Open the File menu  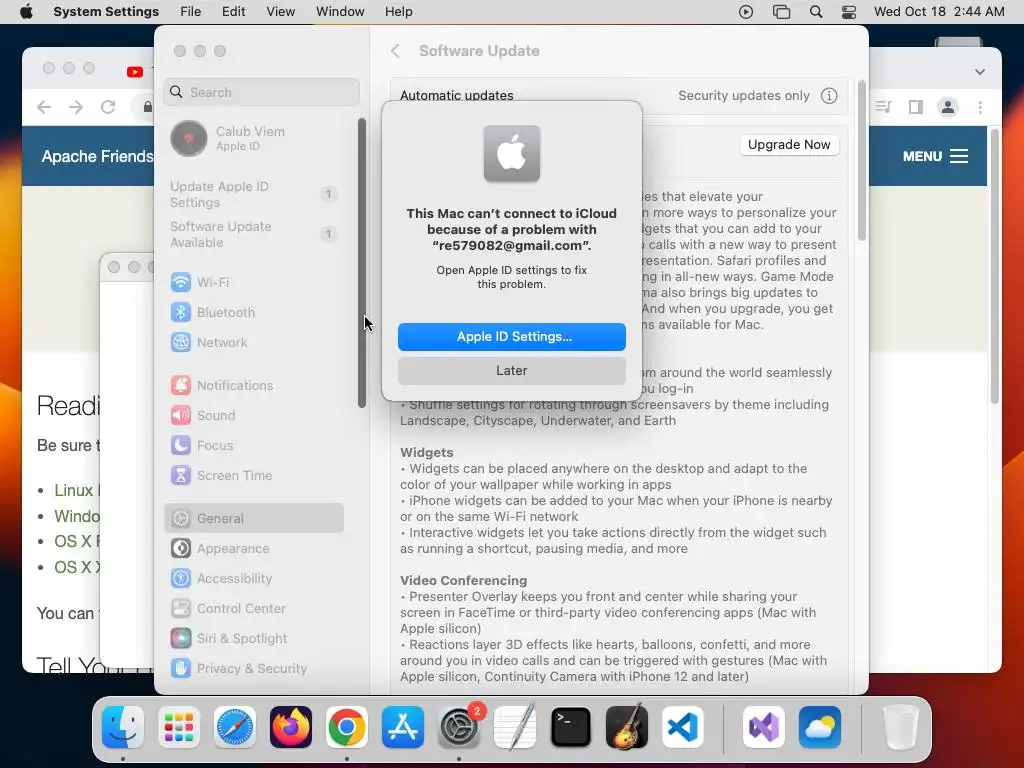click(x=191, y=12)
